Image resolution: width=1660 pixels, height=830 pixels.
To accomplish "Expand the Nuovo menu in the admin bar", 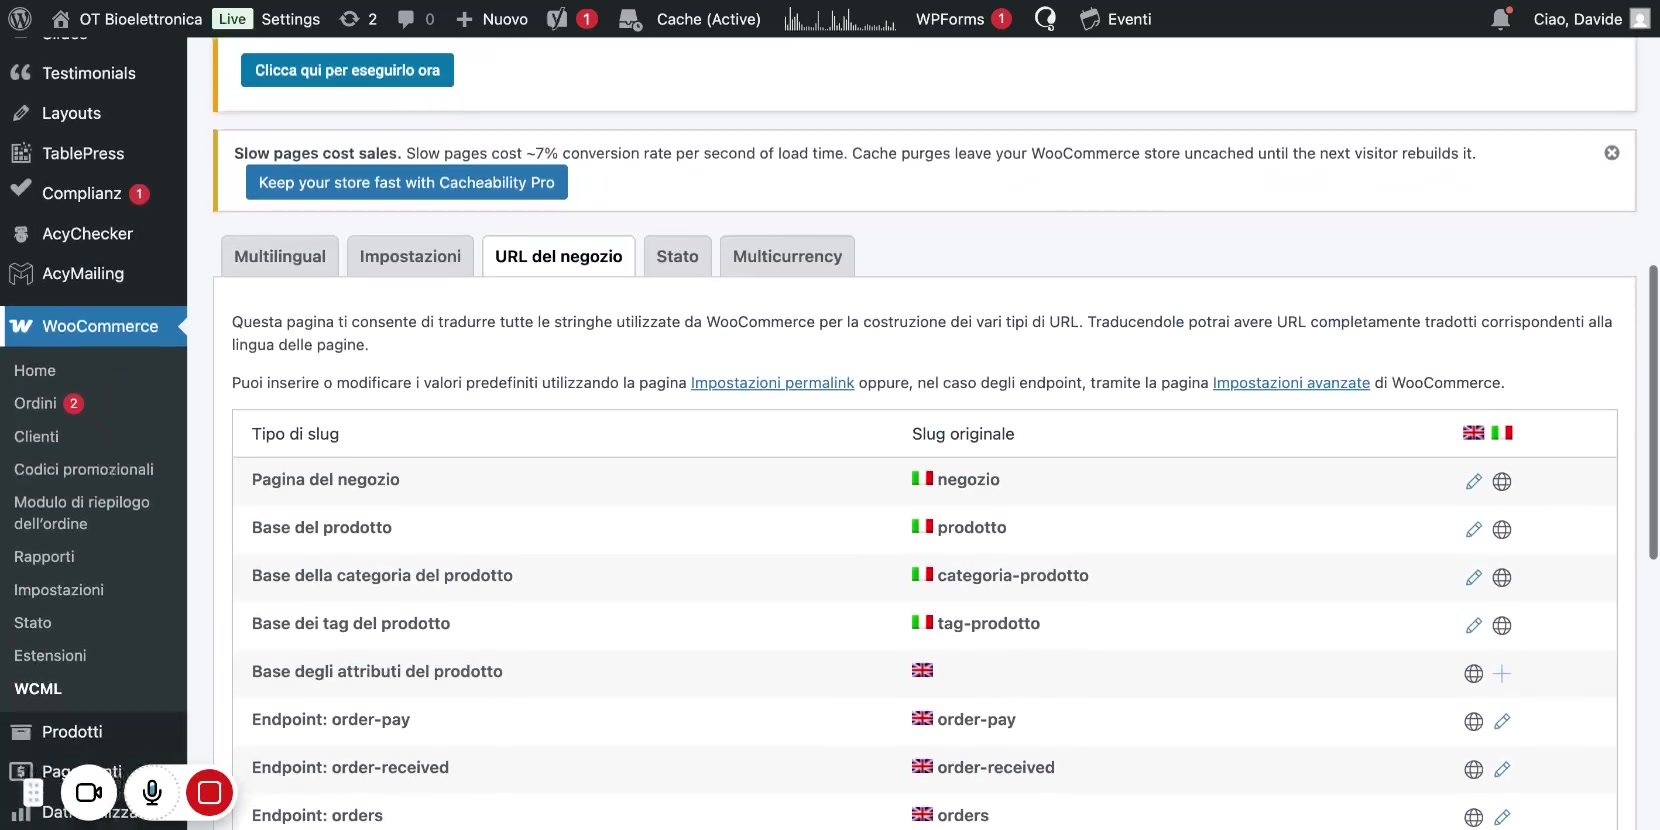I will pyautogui.click(x=492, y=19).
